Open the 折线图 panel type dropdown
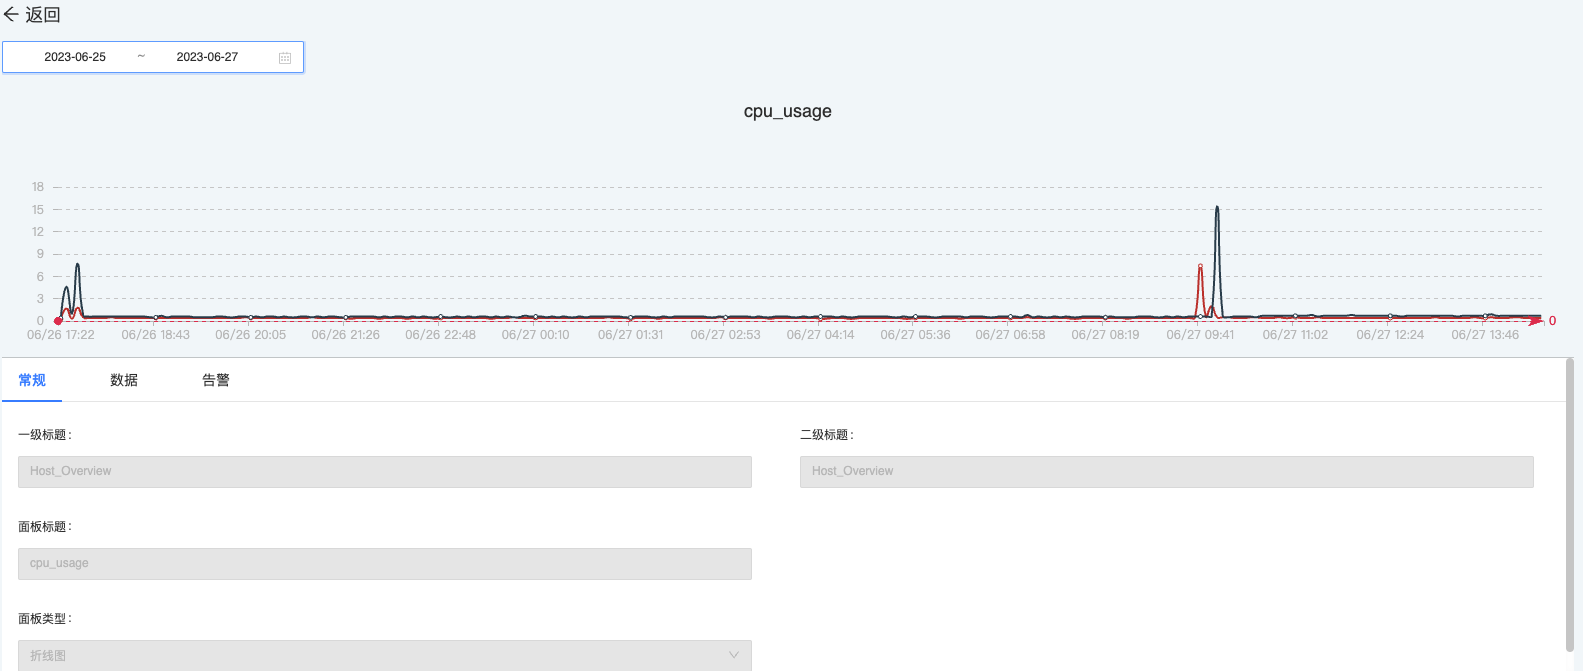The width and height of the screenshot is (1583, 671). 385,655
